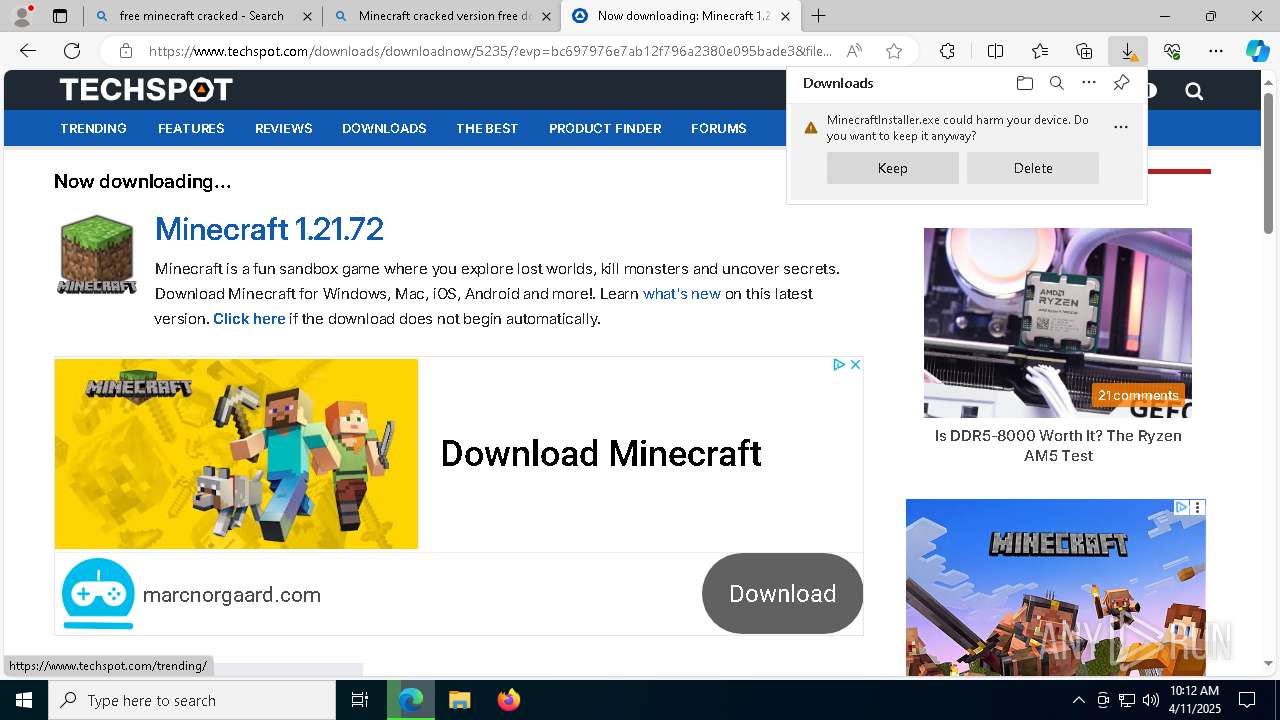Toggle the Downloads toolbar icon
Viewport: 1280px width, 720px height.
[1128, 51]
